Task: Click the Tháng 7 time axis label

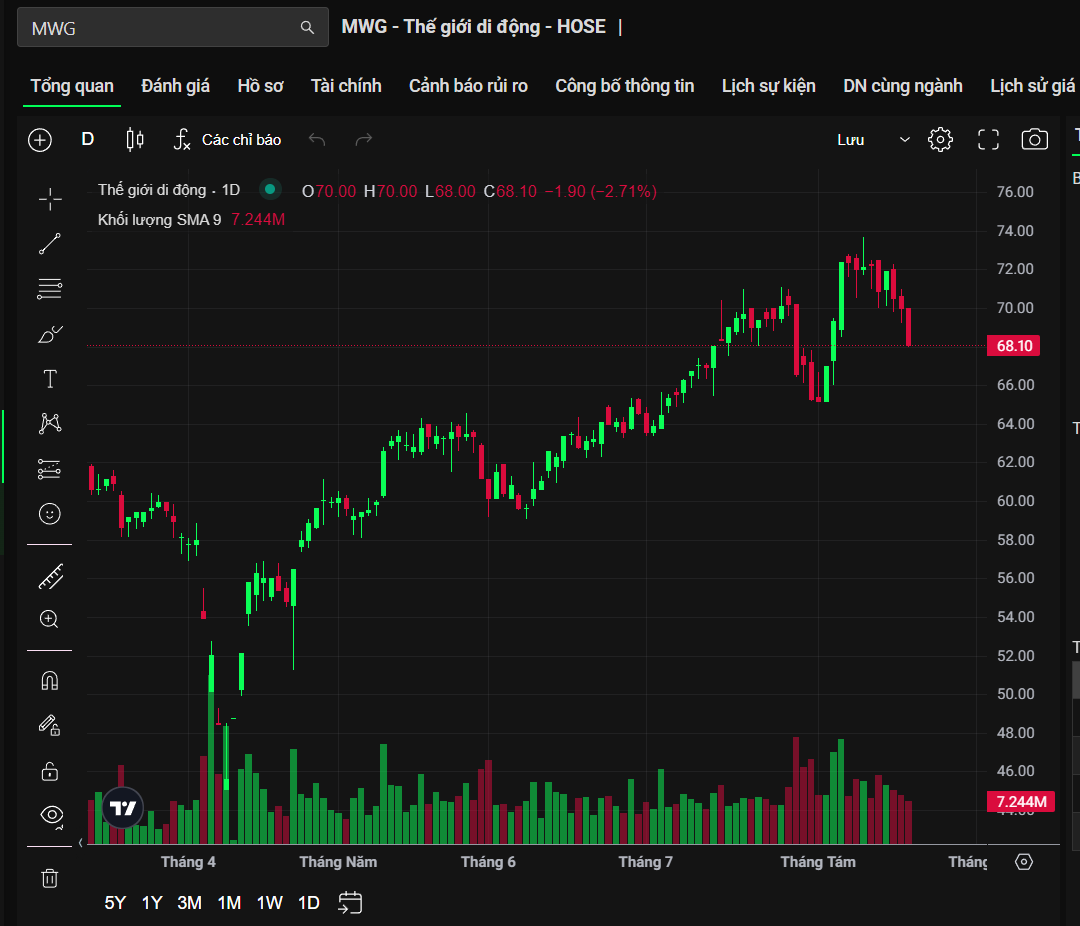Action: [x=645, y=862]
